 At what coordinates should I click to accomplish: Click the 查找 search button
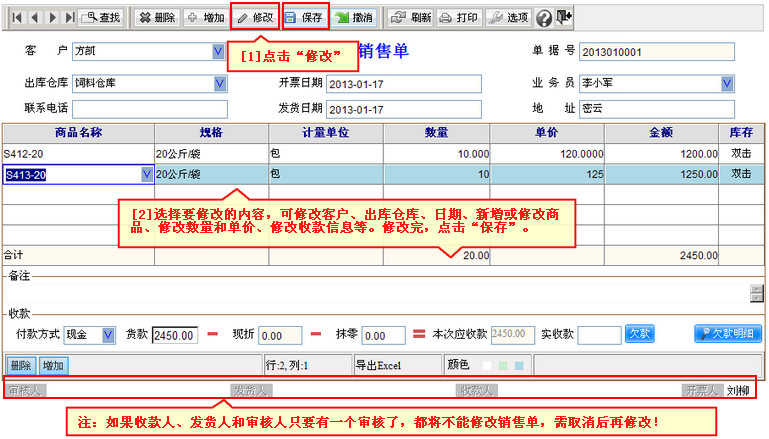102,18
